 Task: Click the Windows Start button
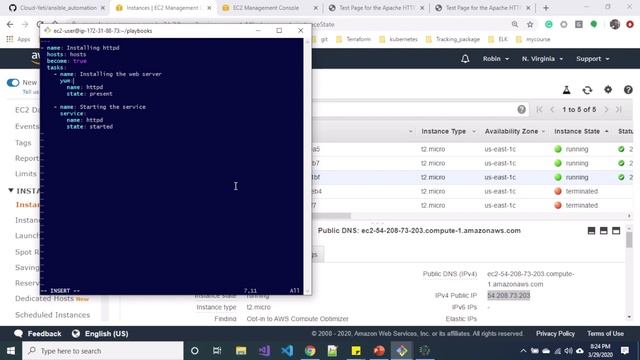pos(11,351)
